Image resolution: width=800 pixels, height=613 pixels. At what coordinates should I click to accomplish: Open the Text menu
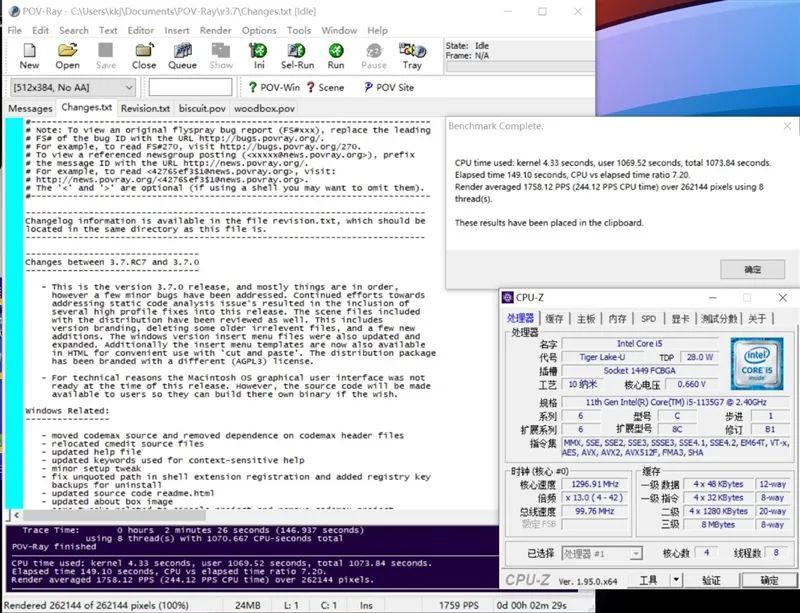click(108, 31)
